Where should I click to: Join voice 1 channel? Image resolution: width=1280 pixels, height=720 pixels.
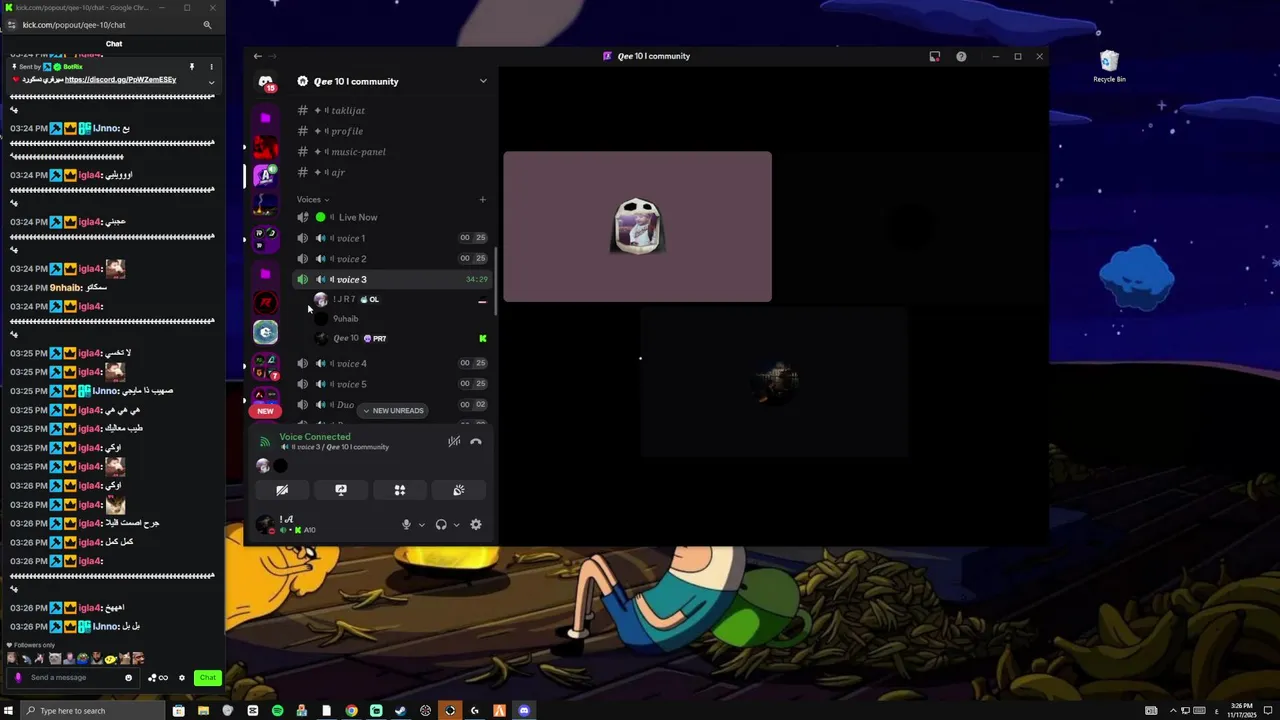point(392,238)
